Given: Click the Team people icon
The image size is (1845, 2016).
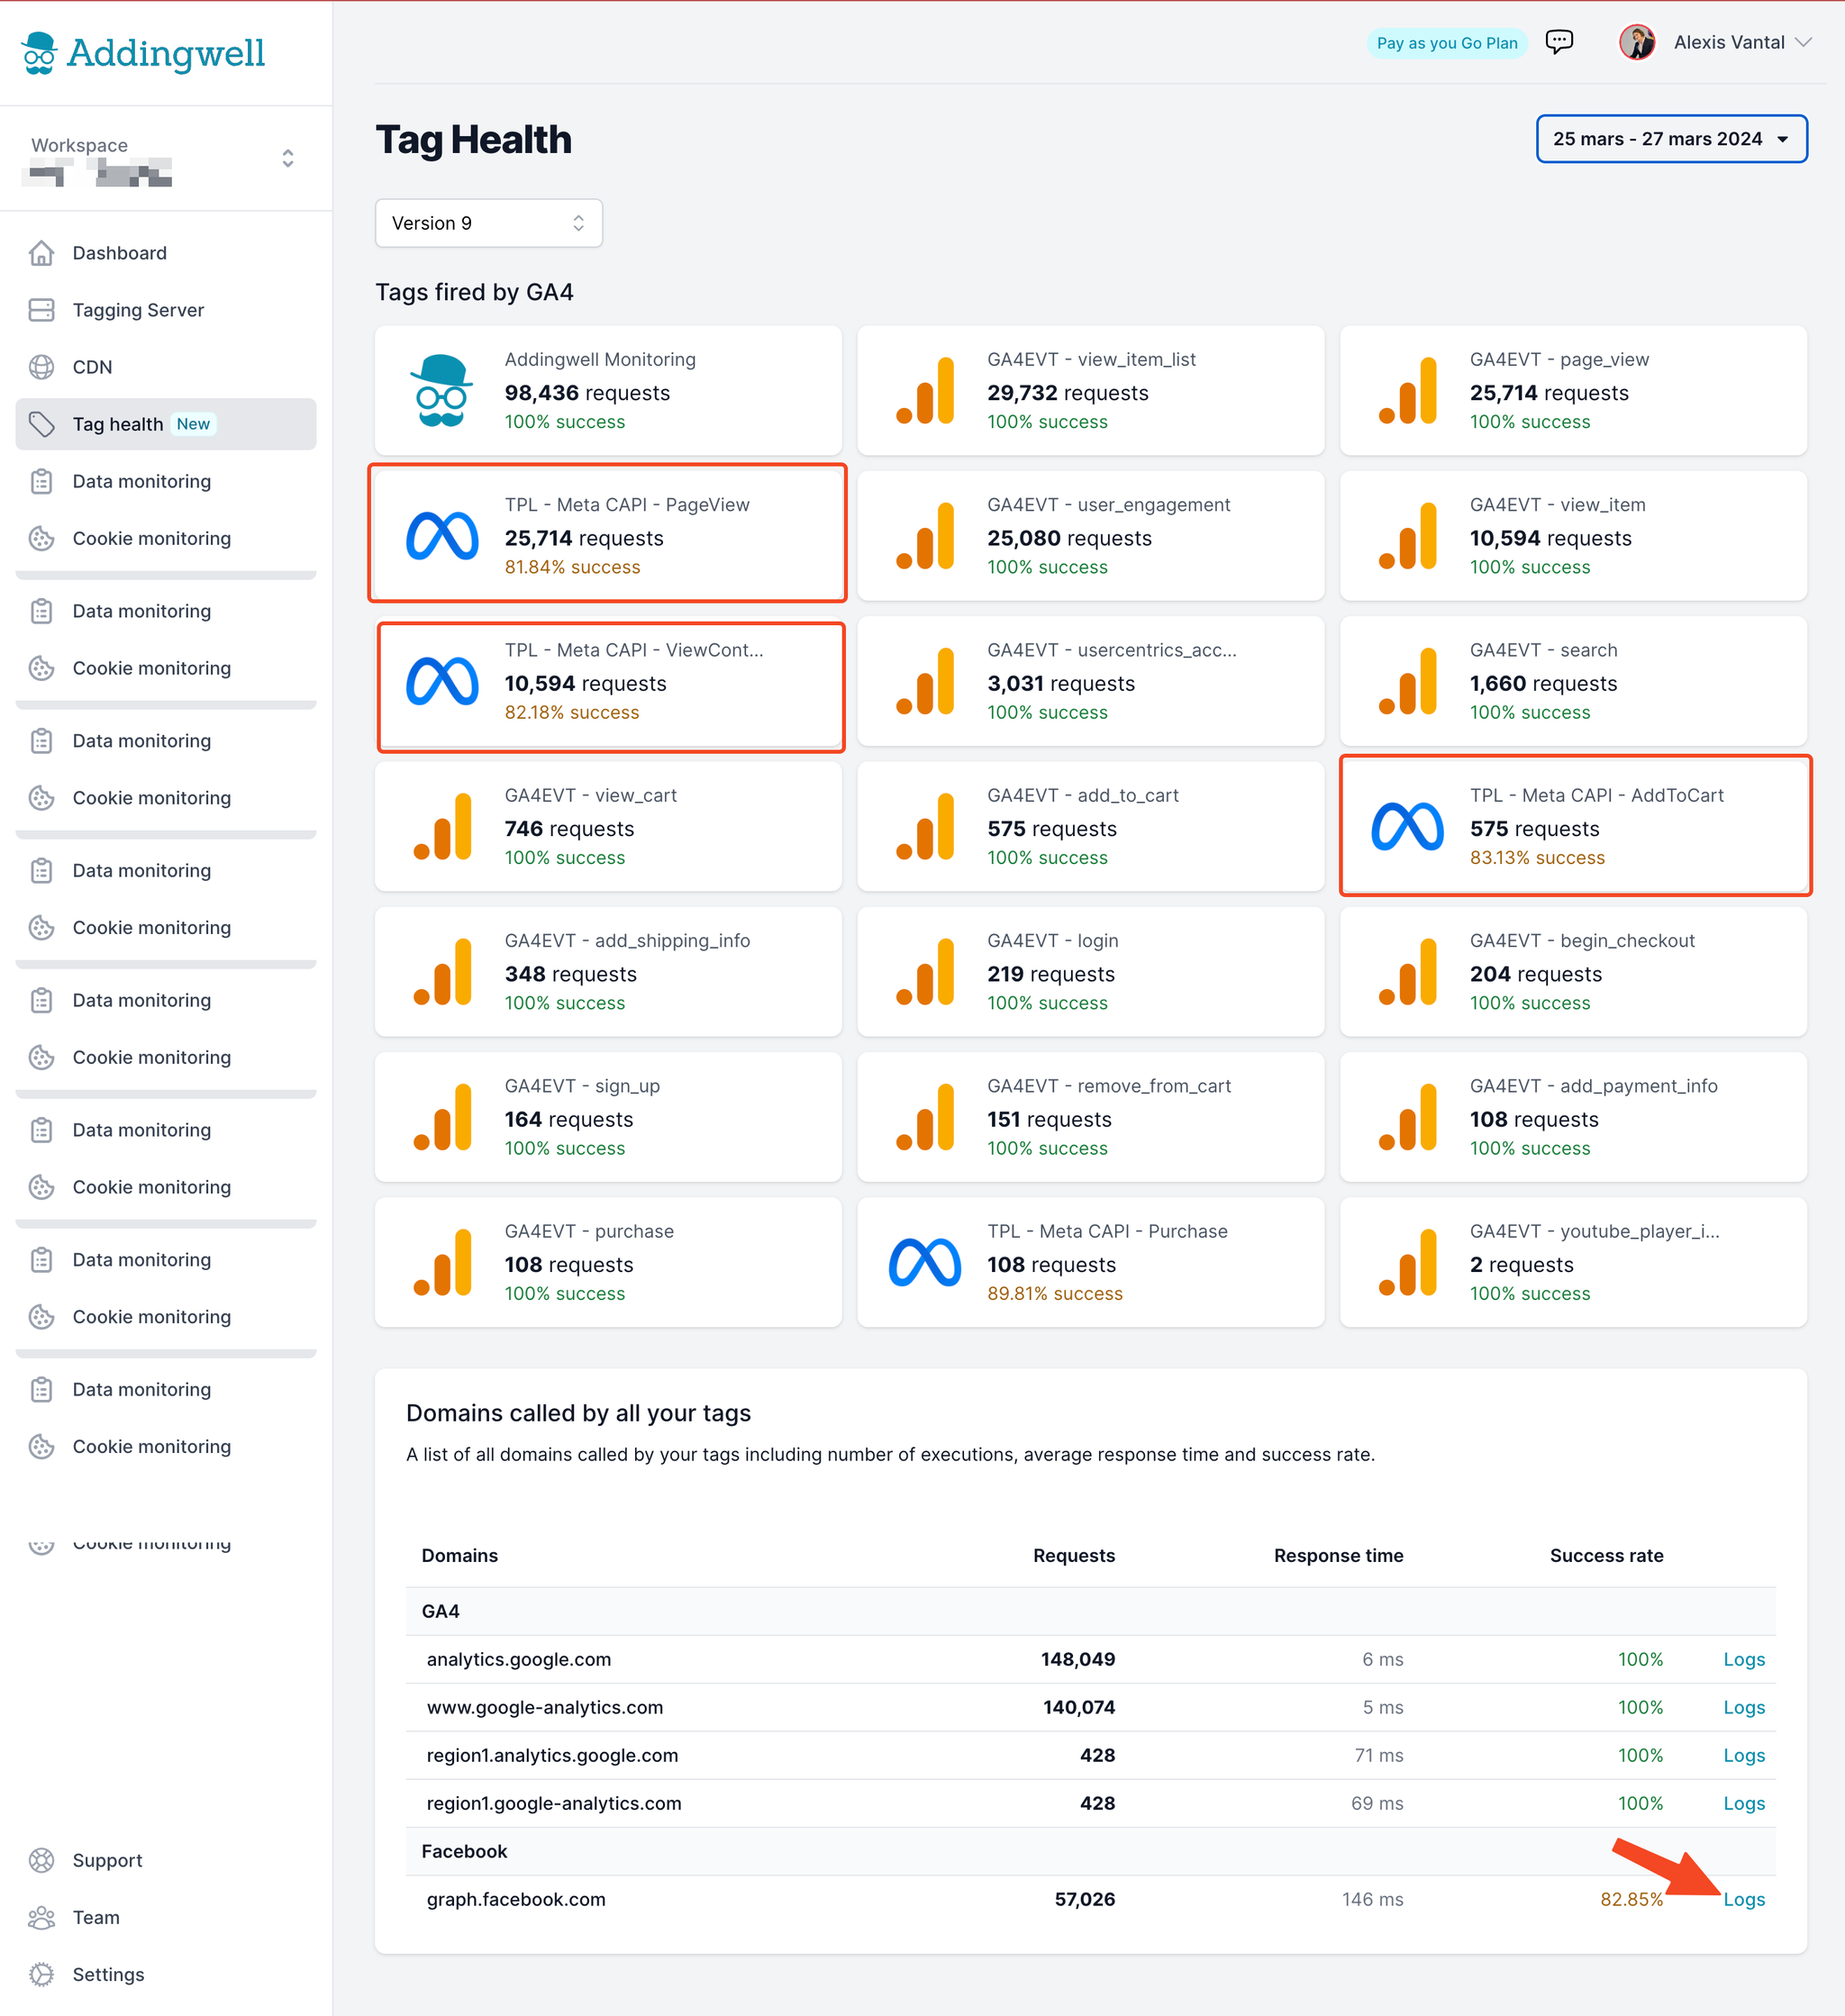Looking at the screenshot, I should tap(41, 1917).
